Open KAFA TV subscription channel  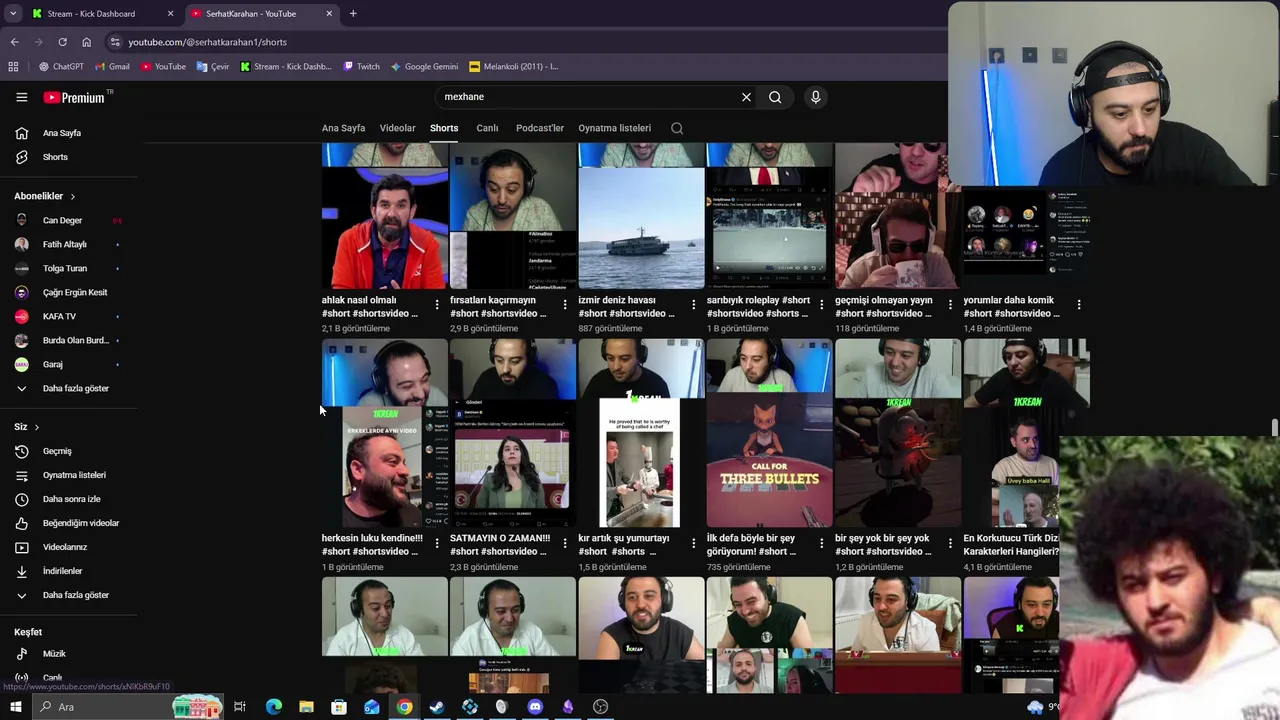tap(59, 316)
